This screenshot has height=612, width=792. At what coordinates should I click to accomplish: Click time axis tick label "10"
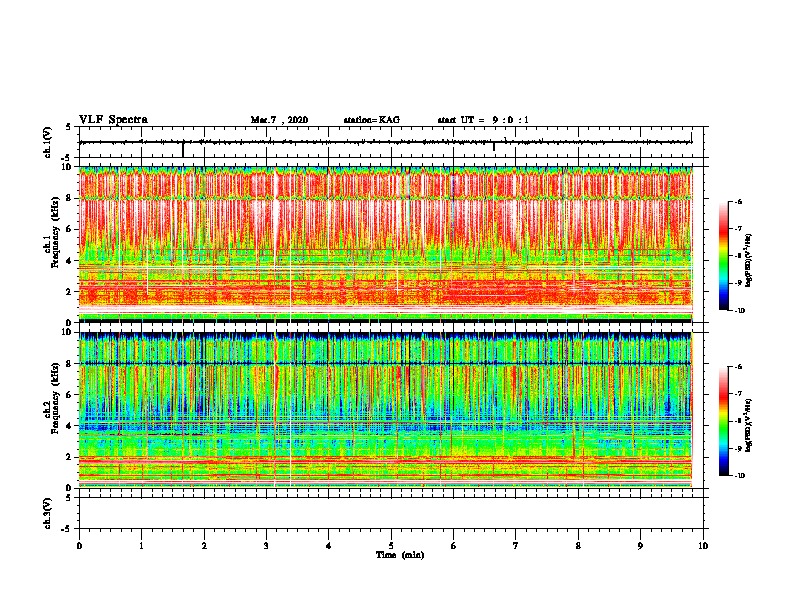[703, 546]
